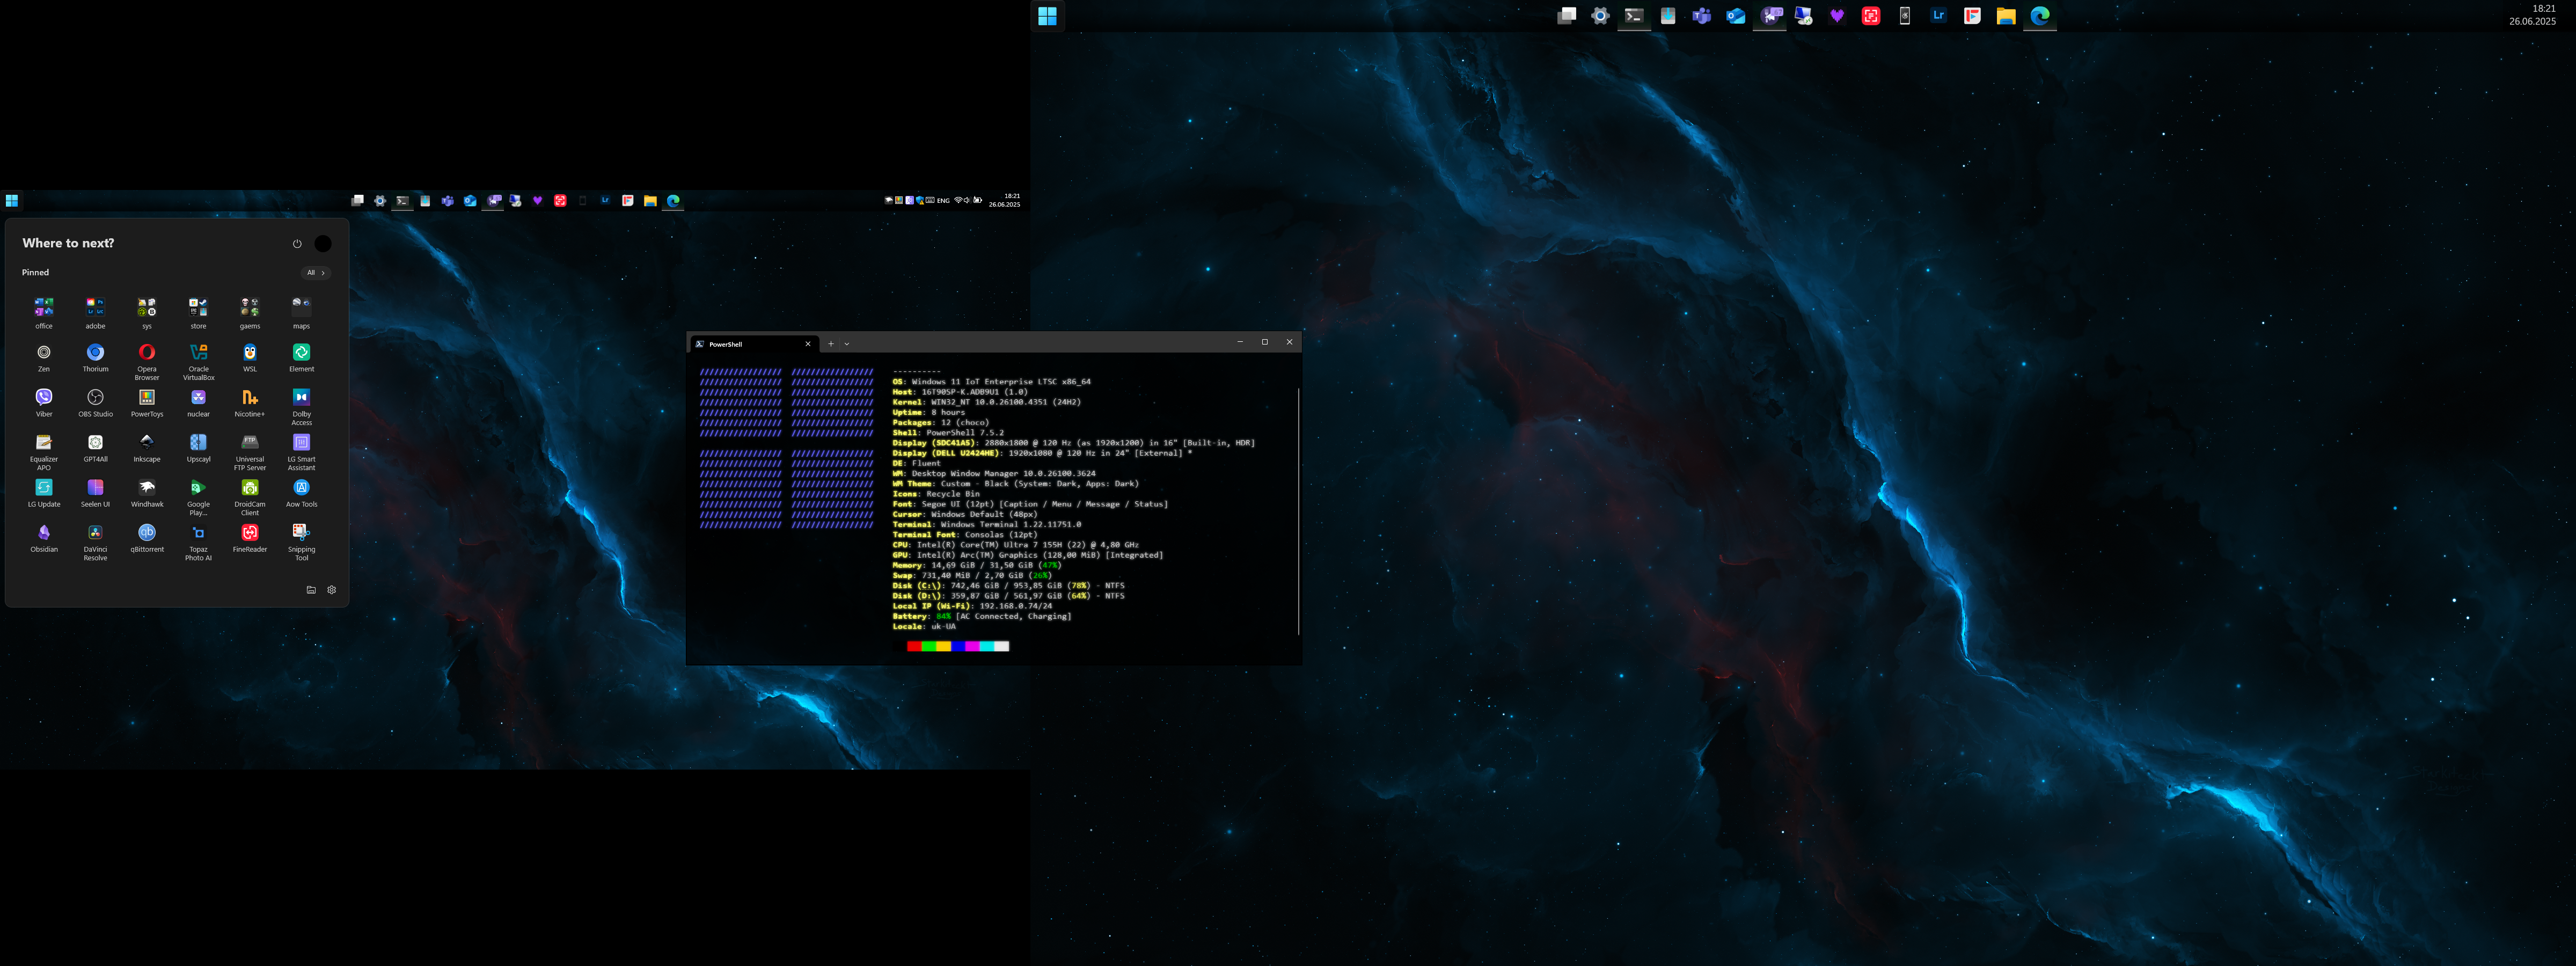Expand All apps list via 'All' button

pyautogui.click(x=315, y=273)
